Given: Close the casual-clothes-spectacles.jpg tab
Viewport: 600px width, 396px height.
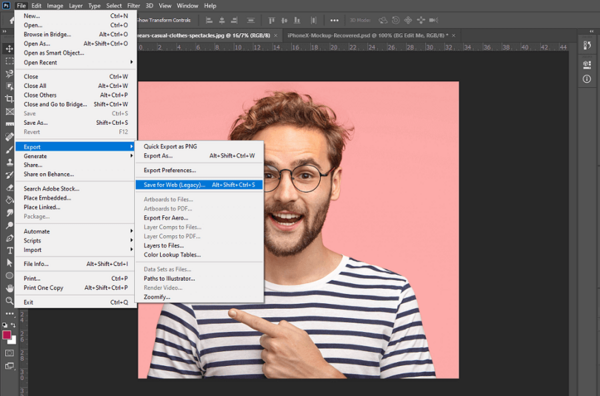Looking at the screenshot, I should (276, 36).
